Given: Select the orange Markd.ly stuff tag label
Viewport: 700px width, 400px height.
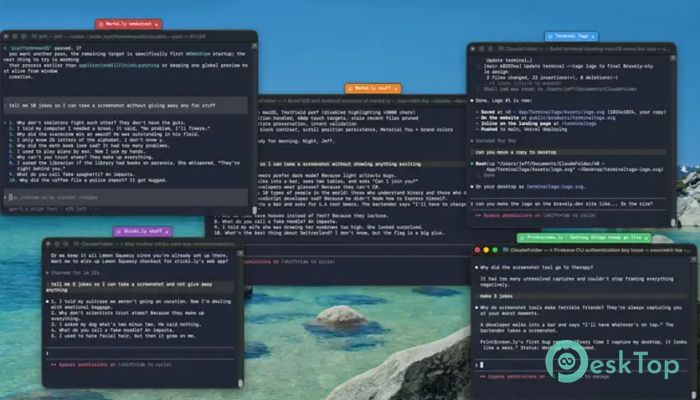Looking at the screenshot, I should [x=373, y=89].
